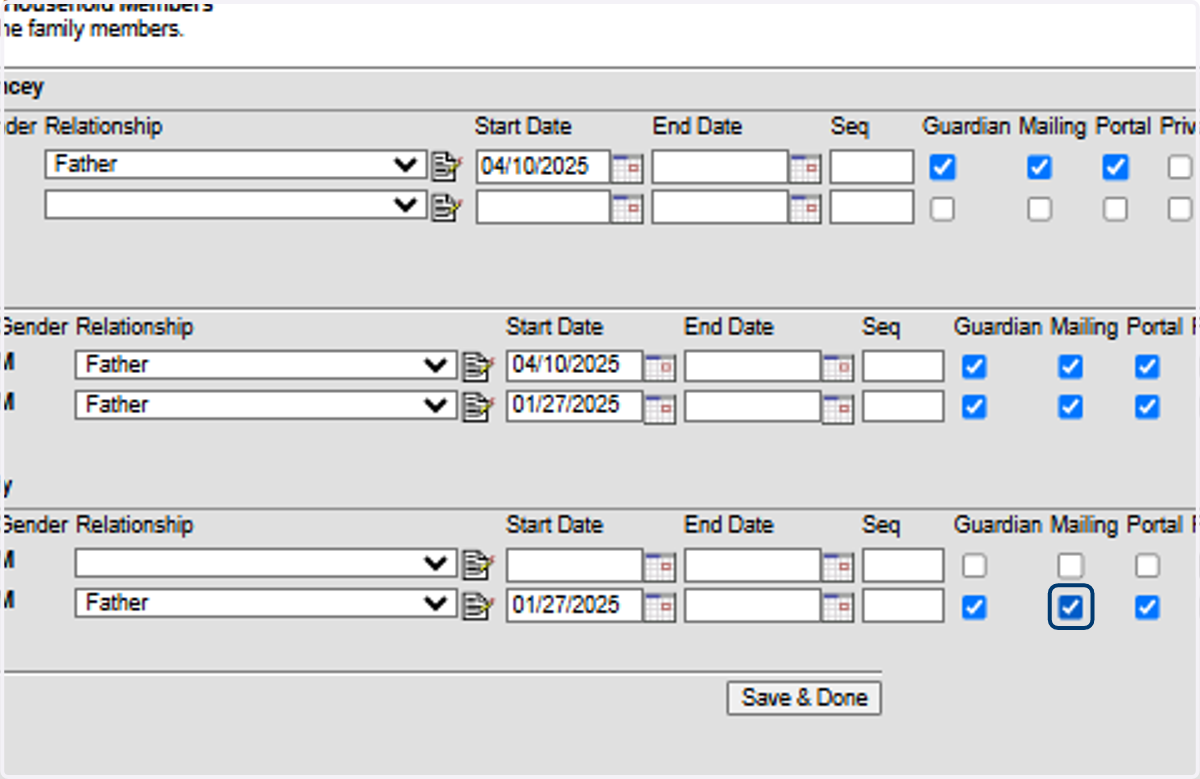The height and width of the screenshot is (779, 1200).
Task: Open notes icon beside Father in top section
Action: (x=446, y=166)
